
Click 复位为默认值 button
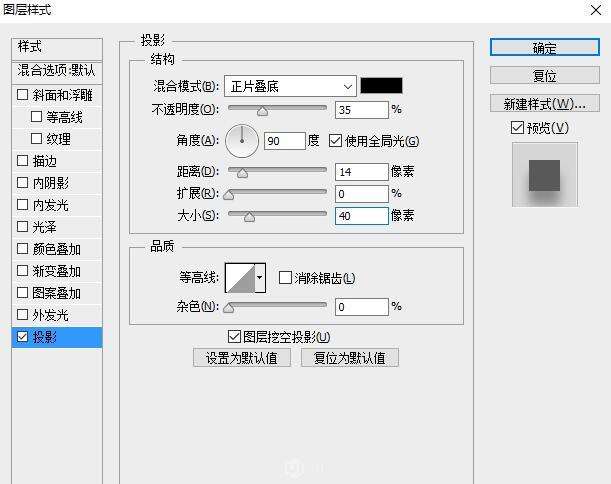(x=350, y=358)
